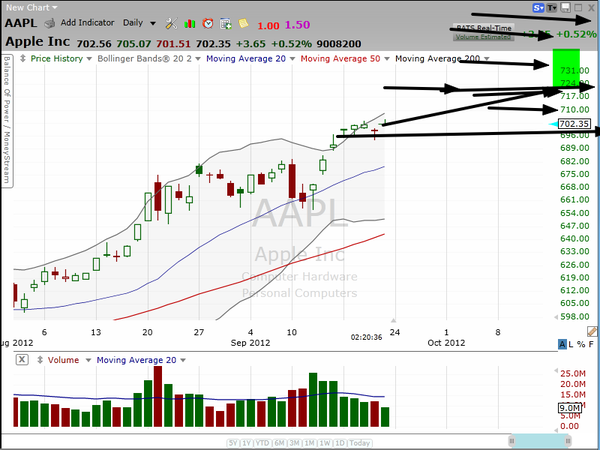Click the save layout floppy icon
This screenshot has height=450, width=600.
[565, 8]
